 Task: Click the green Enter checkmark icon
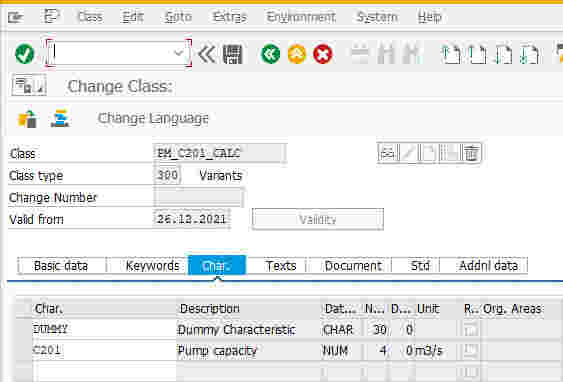coord(24,54)
